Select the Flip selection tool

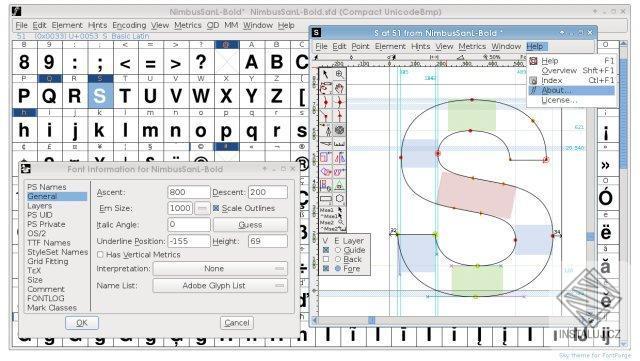click(339, 158)
